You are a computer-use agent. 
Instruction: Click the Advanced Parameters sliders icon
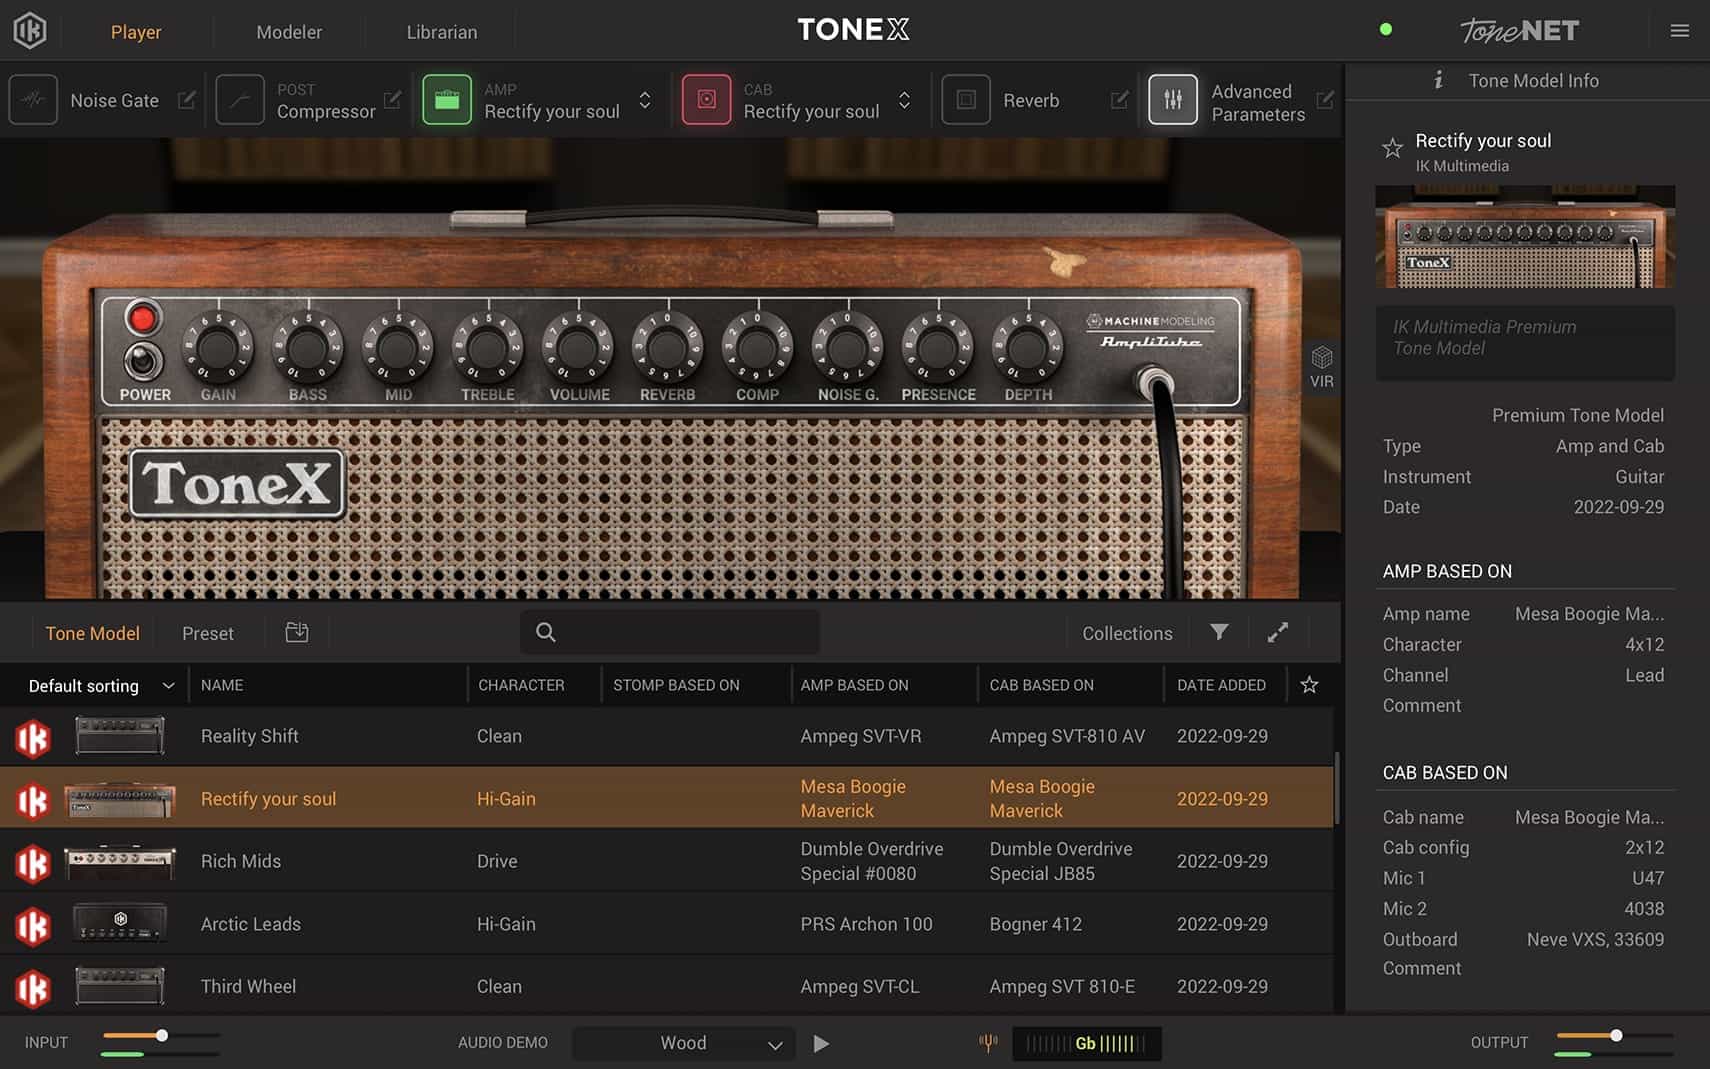pyautogui.click(x=1173, y=100)
